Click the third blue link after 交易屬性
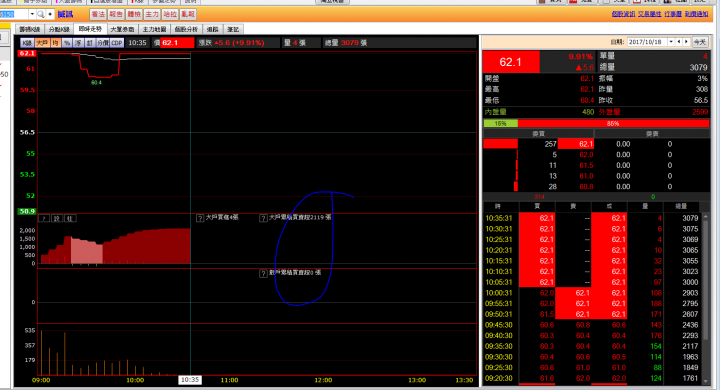Screen dimensions: 720x390 673,14
